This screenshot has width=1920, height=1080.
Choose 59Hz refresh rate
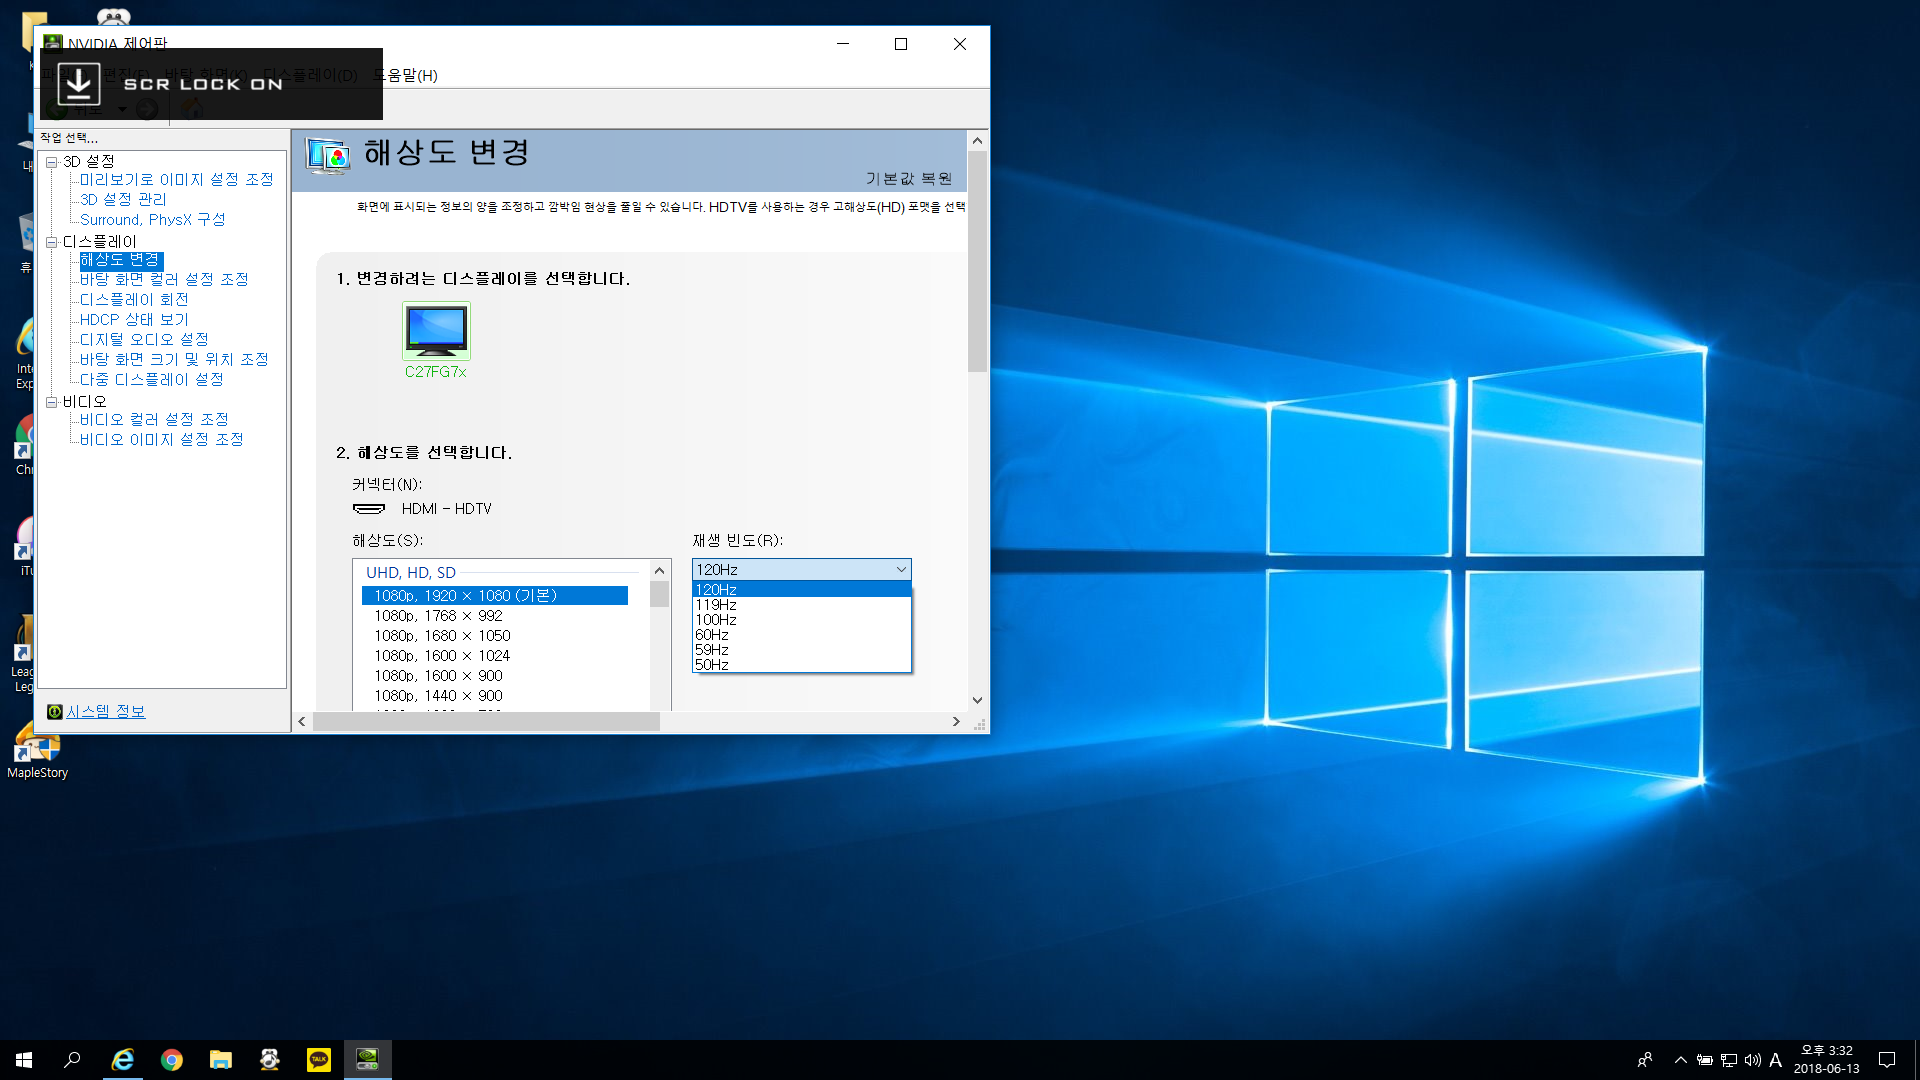click(801, 650)
